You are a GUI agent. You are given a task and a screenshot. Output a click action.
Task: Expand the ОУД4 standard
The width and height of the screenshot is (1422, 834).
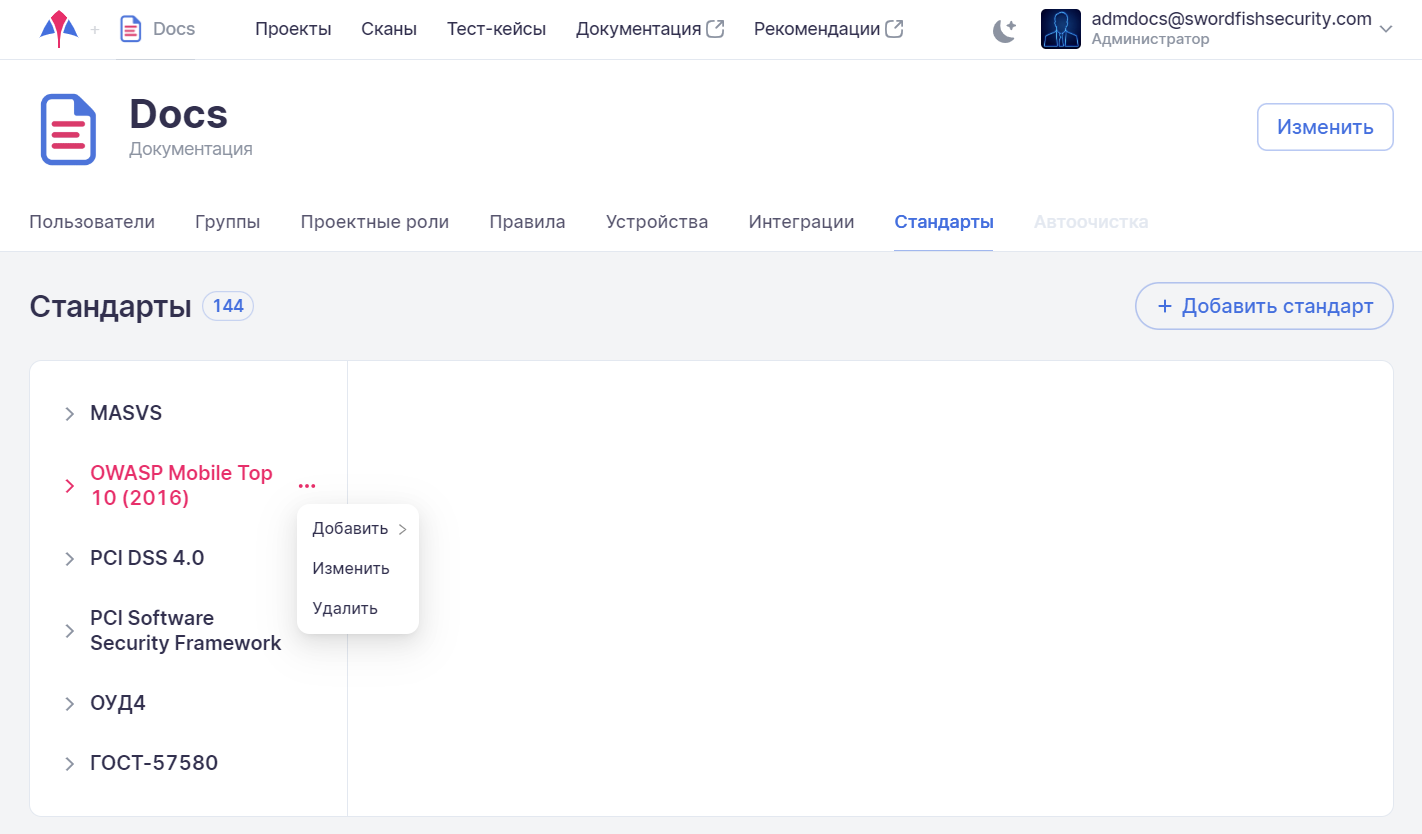(70, 704)
